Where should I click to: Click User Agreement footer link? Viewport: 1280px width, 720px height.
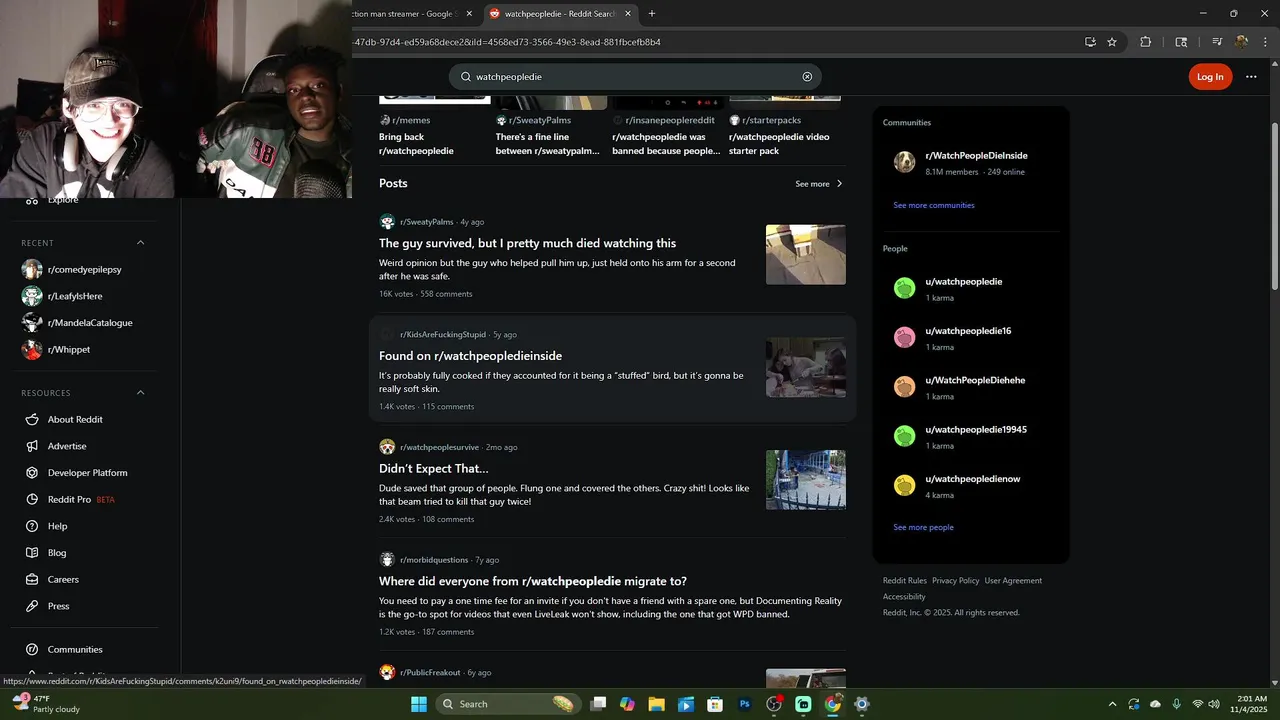tap(1013, 581)
